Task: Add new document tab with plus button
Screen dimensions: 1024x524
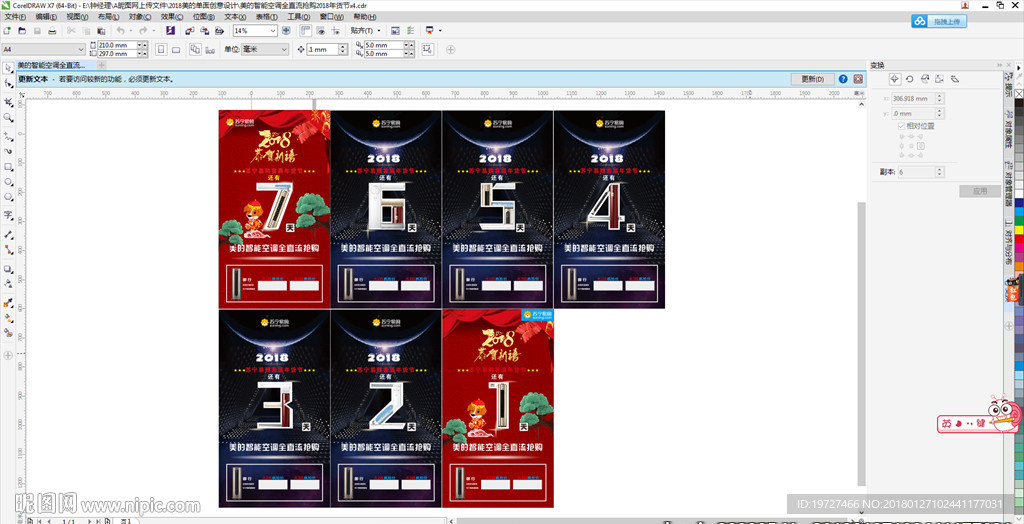Action: pyautogui.click(x=102, y=65)
